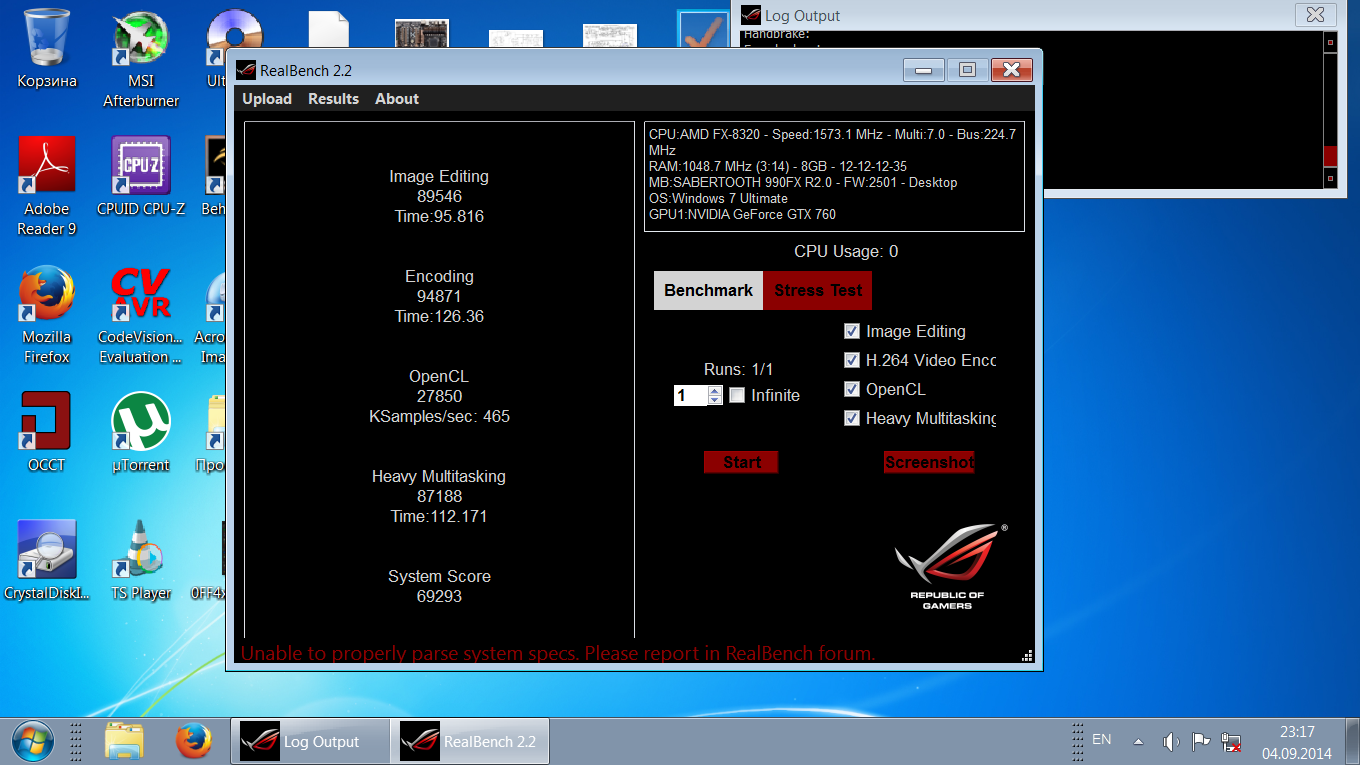This screenshot has height=765, width=1360.
Task: Click the red 'Unable to properly parse' message
Action: (558, 654)
